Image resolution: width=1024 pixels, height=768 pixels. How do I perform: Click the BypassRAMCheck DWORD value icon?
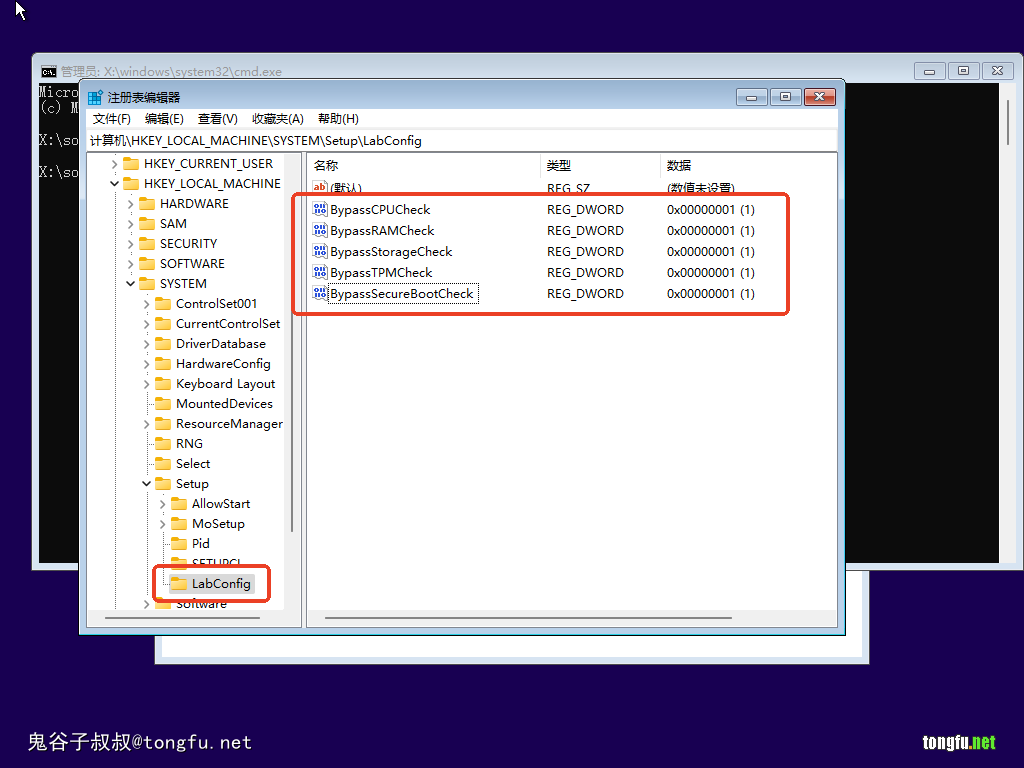click(x=320, y=231)
